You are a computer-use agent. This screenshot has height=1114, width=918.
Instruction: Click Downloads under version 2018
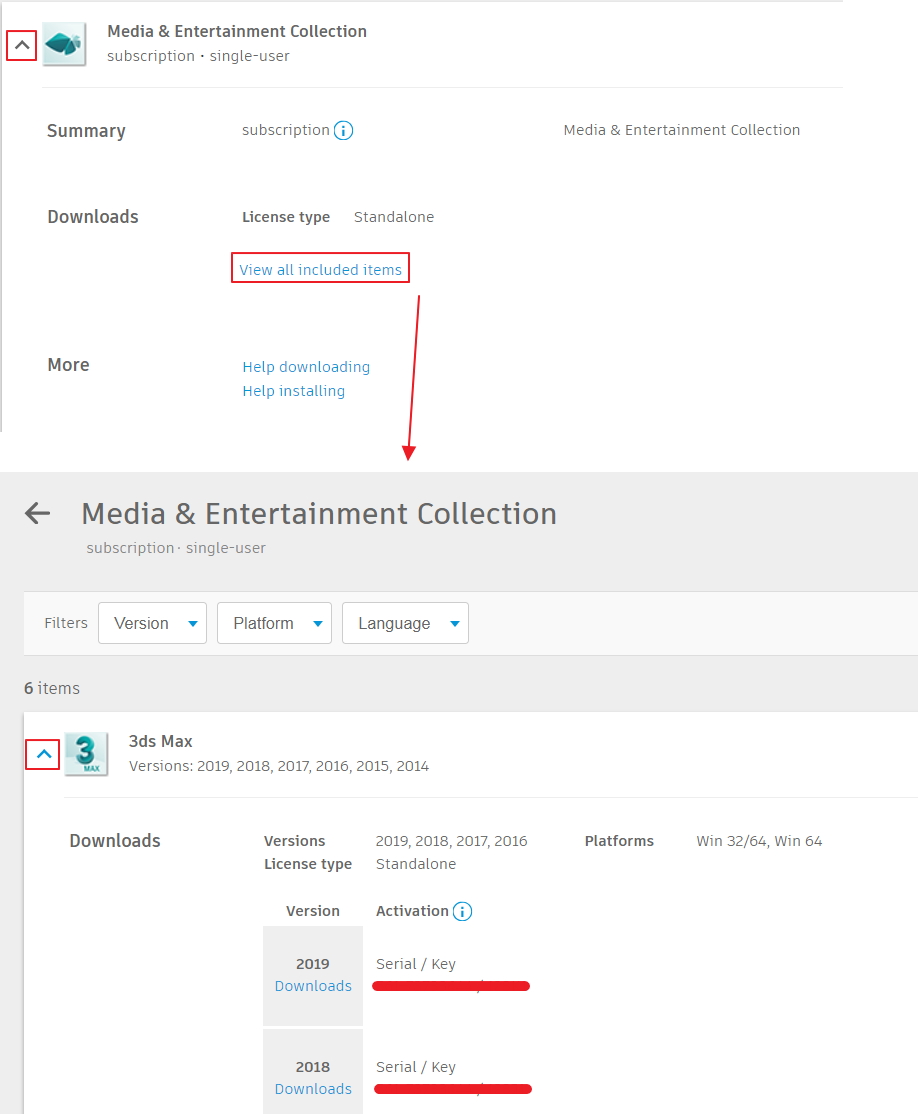click(313, 1089)
